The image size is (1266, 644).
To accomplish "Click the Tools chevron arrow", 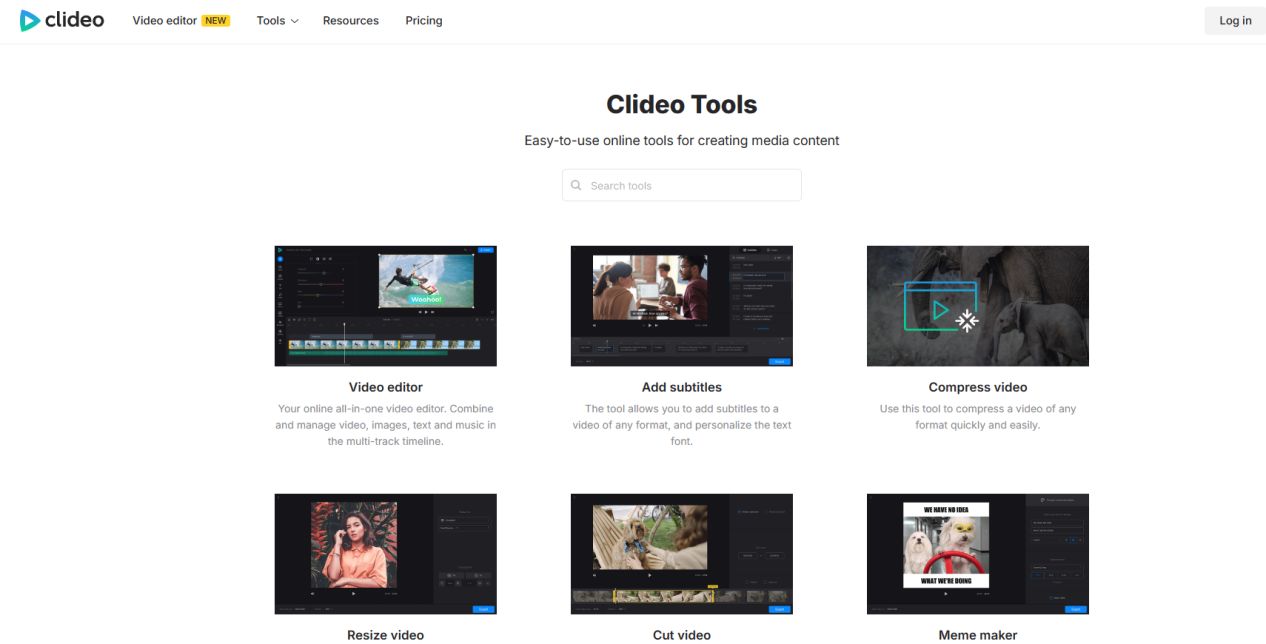I will [294, 21].
